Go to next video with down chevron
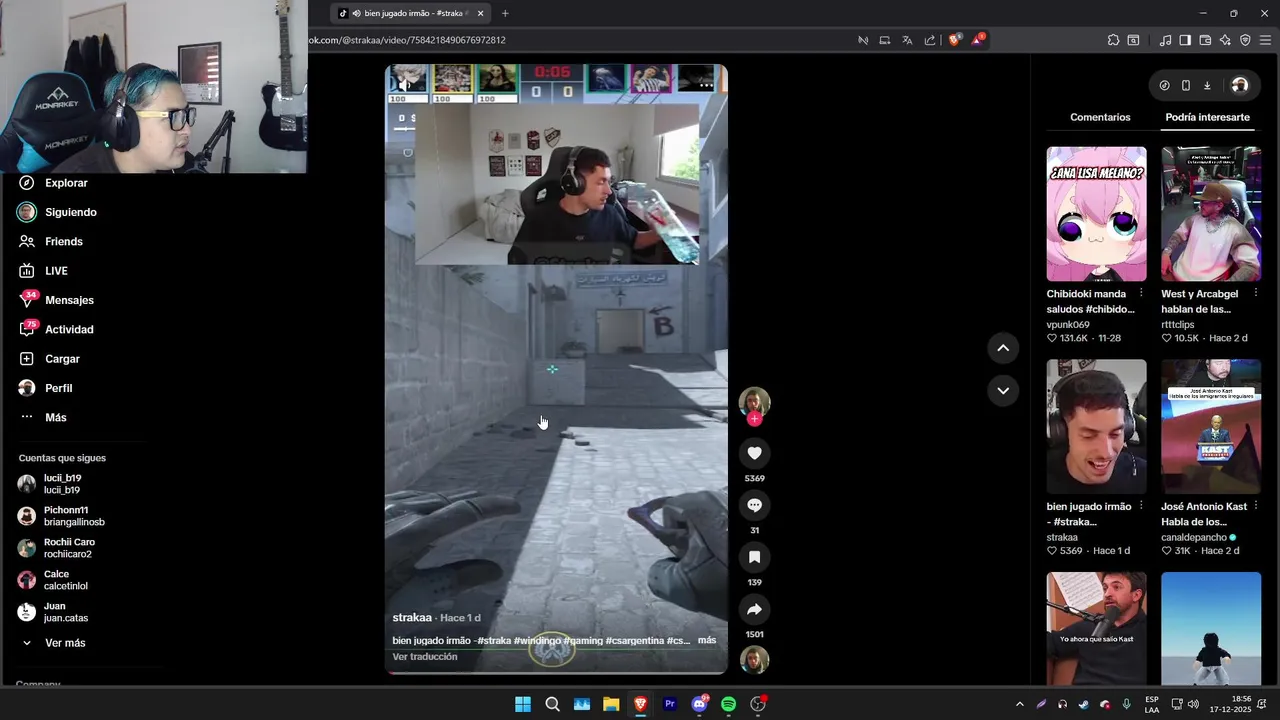This screenshot has width=1280, height=720. [1003, 390]
